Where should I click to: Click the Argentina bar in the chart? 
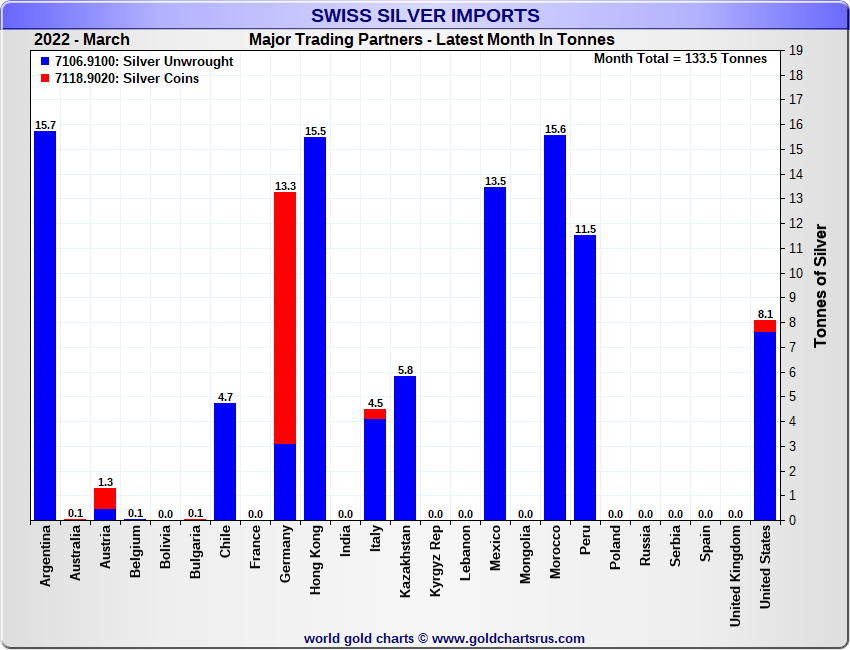(x=45, y=326)
